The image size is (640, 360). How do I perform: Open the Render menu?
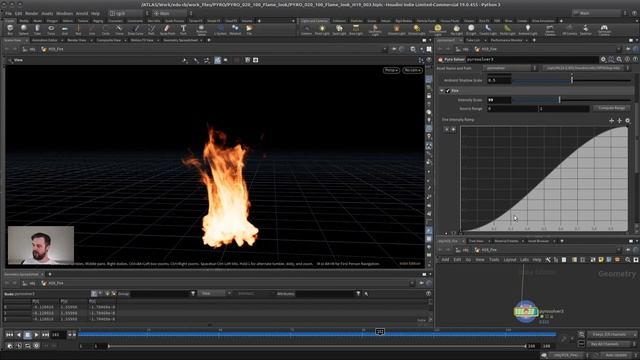31,13
